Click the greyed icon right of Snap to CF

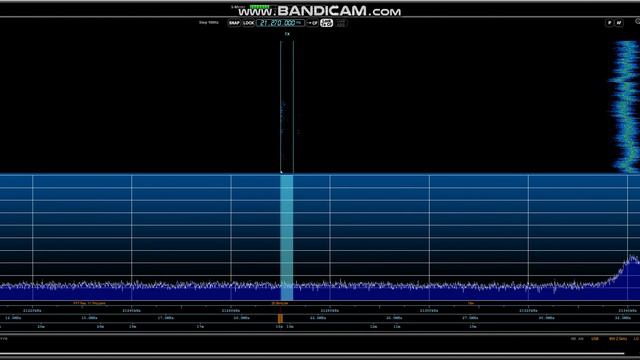[341, 23]
